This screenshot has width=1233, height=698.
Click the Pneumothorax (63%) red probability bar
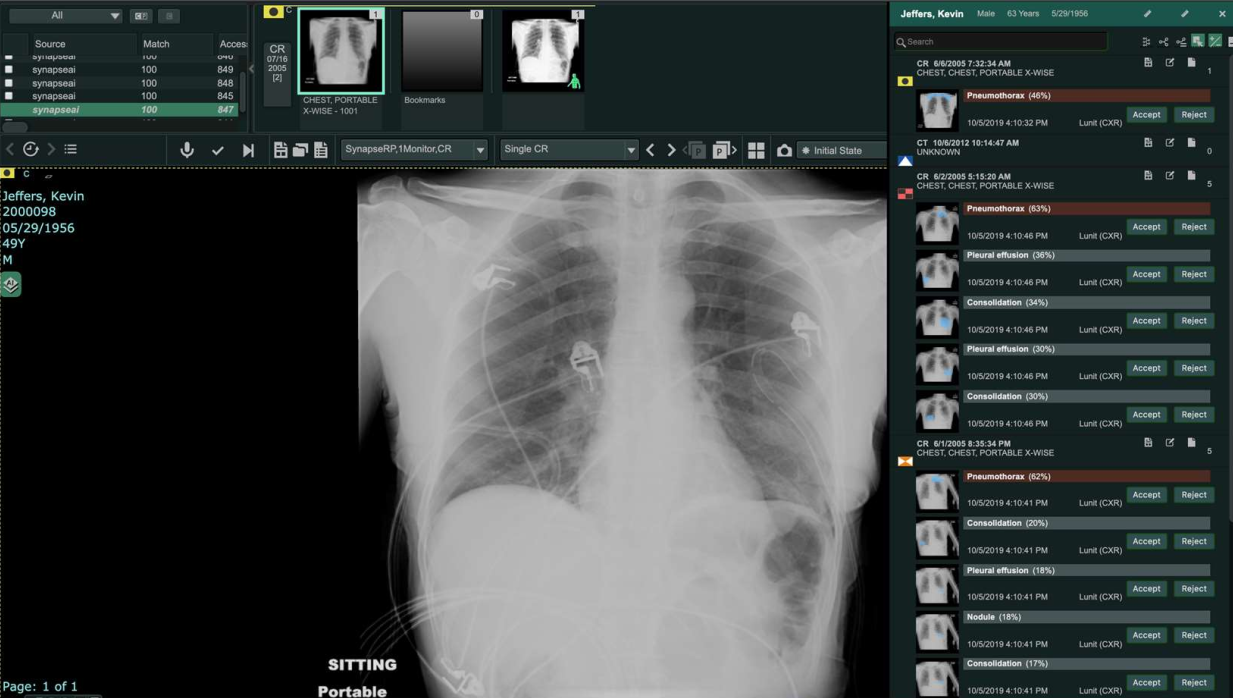coord(1086,209)
